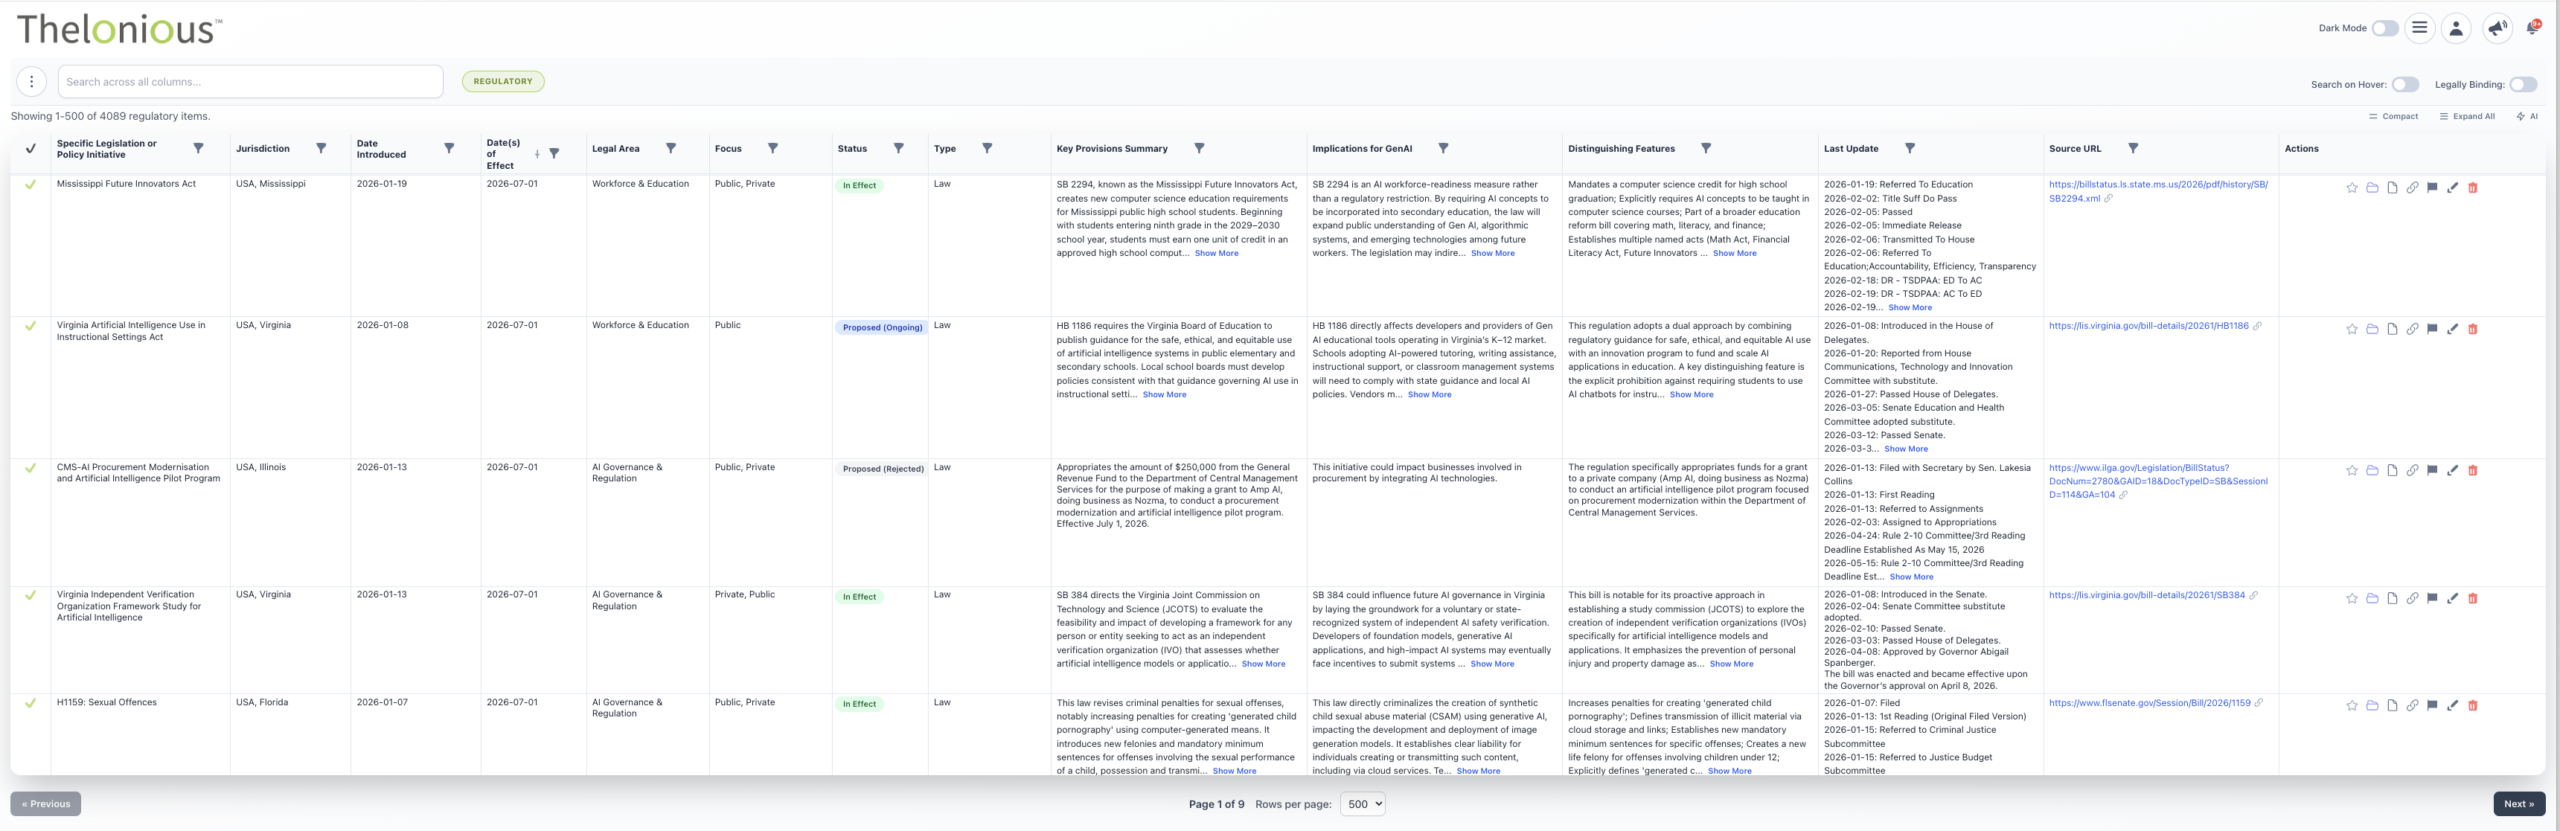The width and height of the screenshot is (2560, 831).
Task: Open flsenate.gov Bill 1159 source link
Action: coord(2149,703)
